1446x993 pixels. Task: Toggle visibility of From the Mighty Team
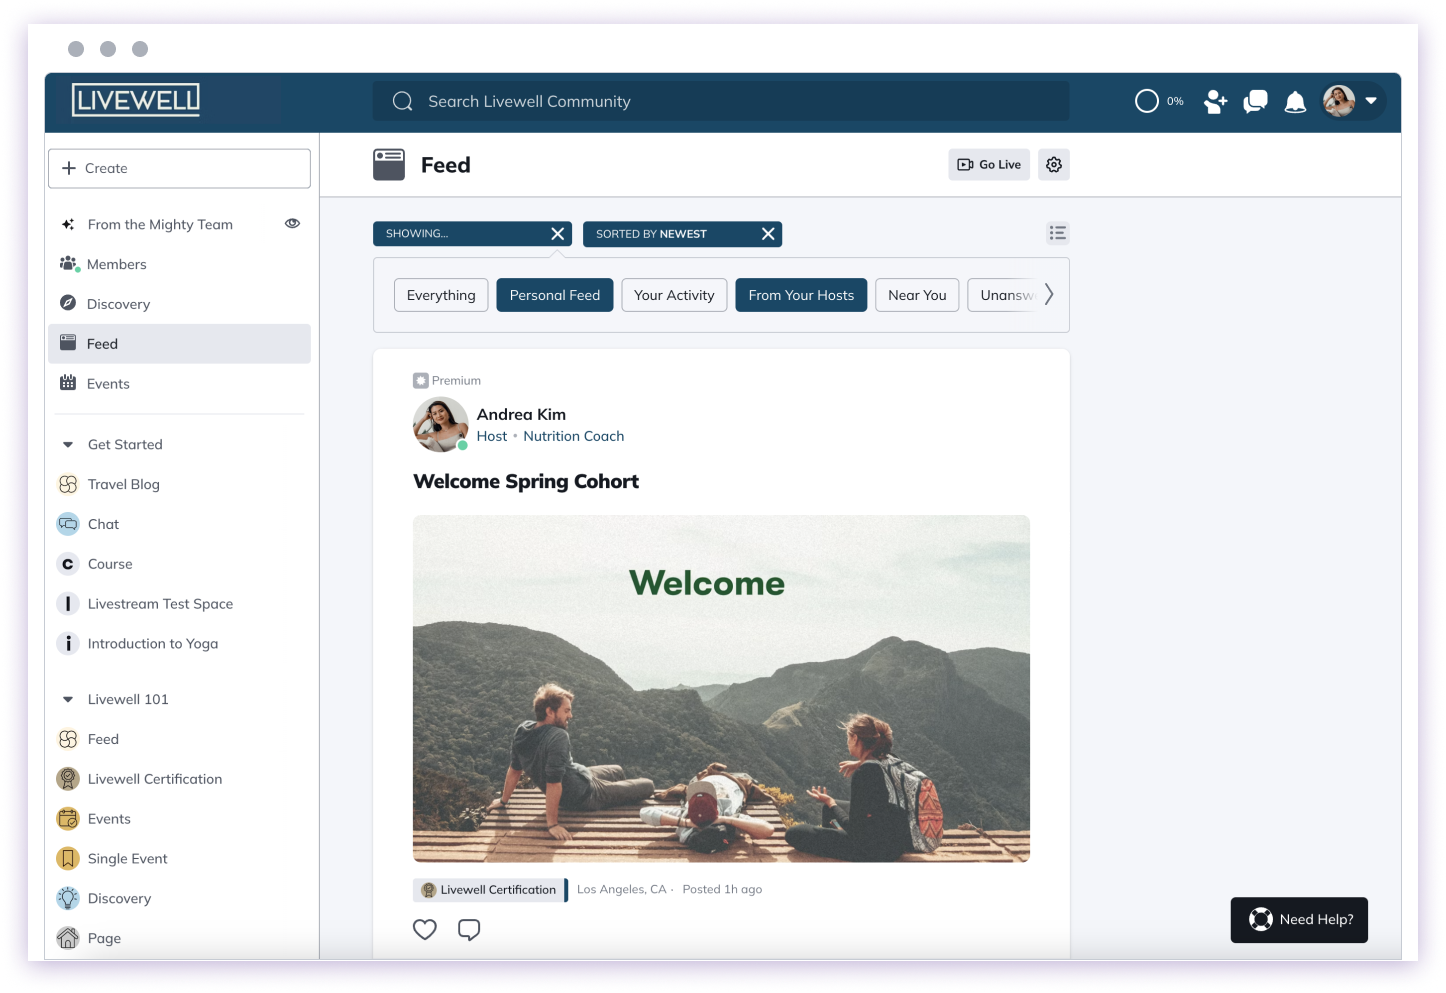click(292, 223)
